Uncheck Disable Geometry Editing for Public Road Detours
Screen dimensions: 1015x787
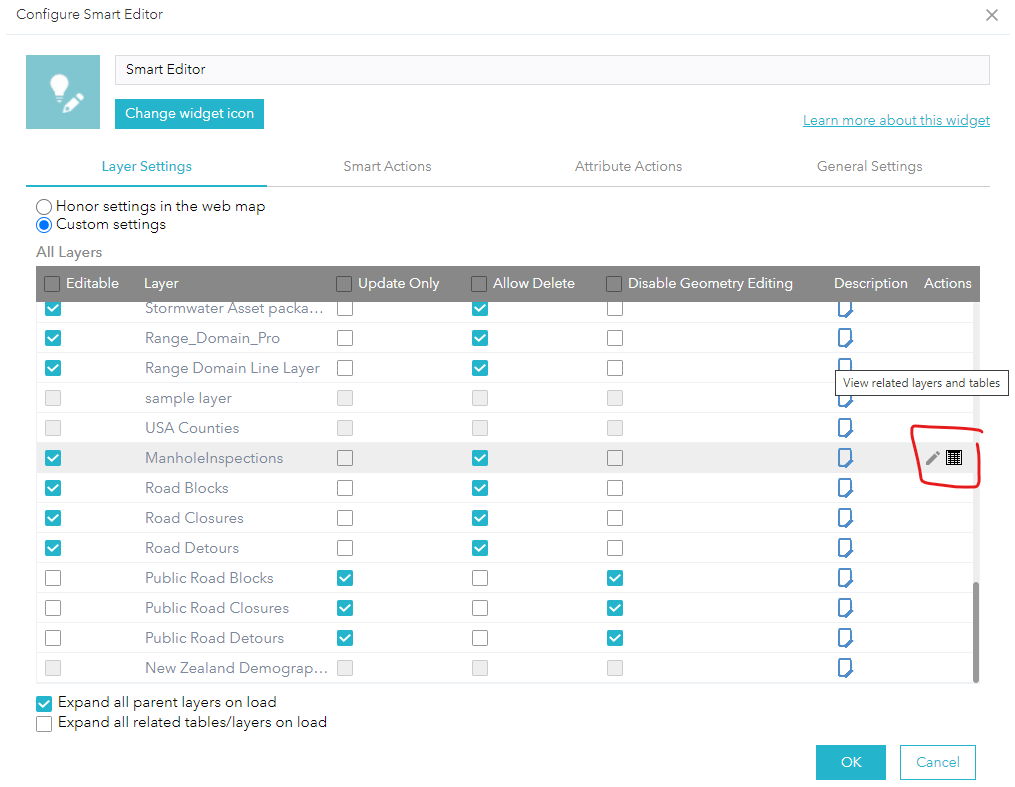[x=615, y=637]
